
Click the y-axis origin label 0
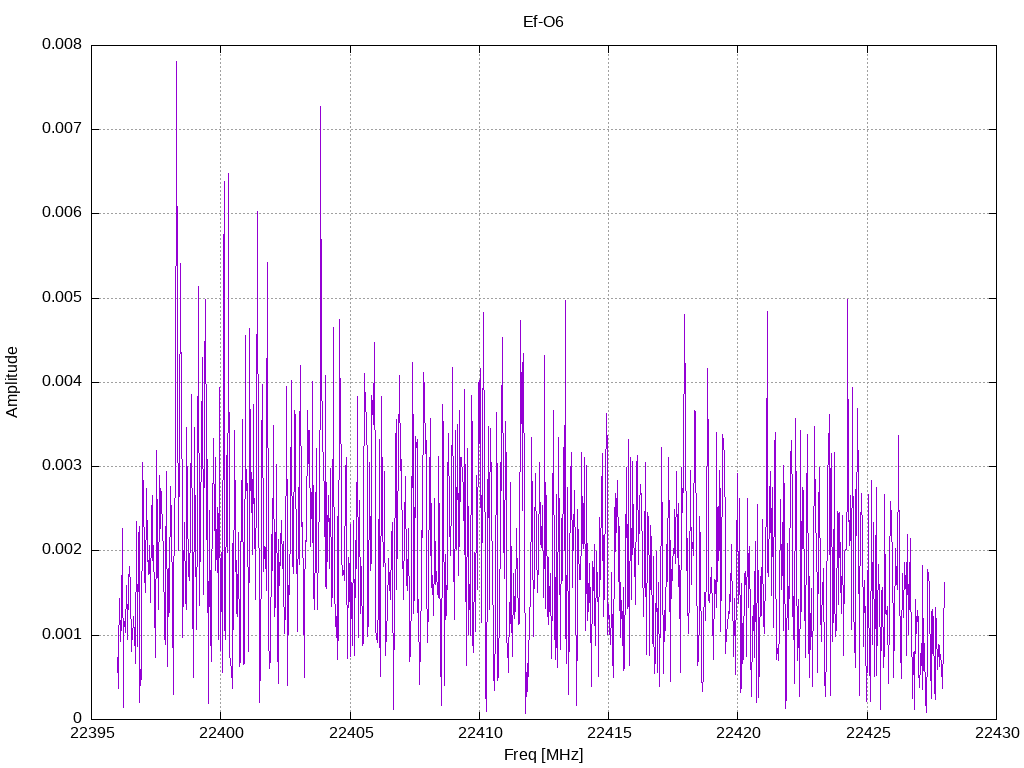coord(78,718)
